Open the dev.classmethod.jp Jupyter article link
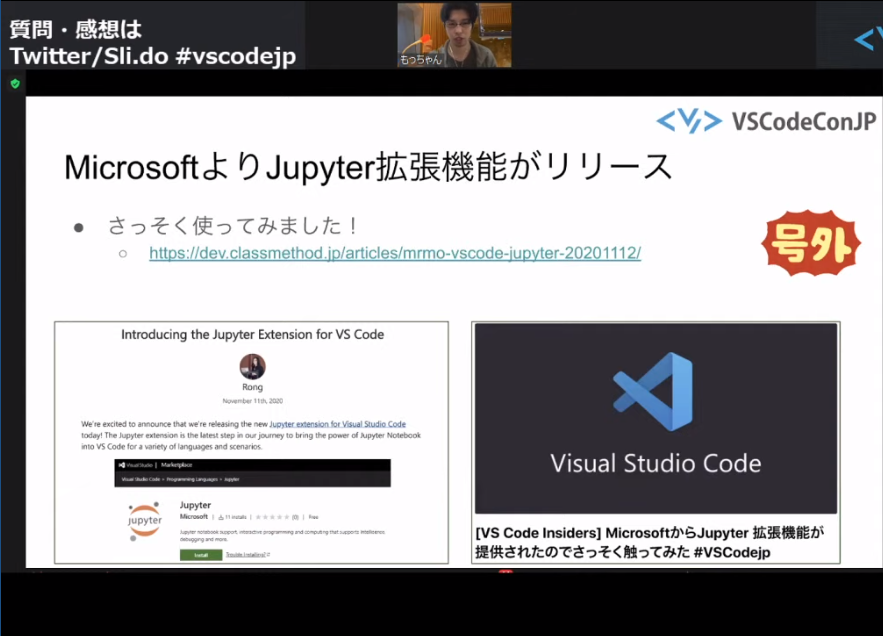The image size is (883, 636). [395, 253]
